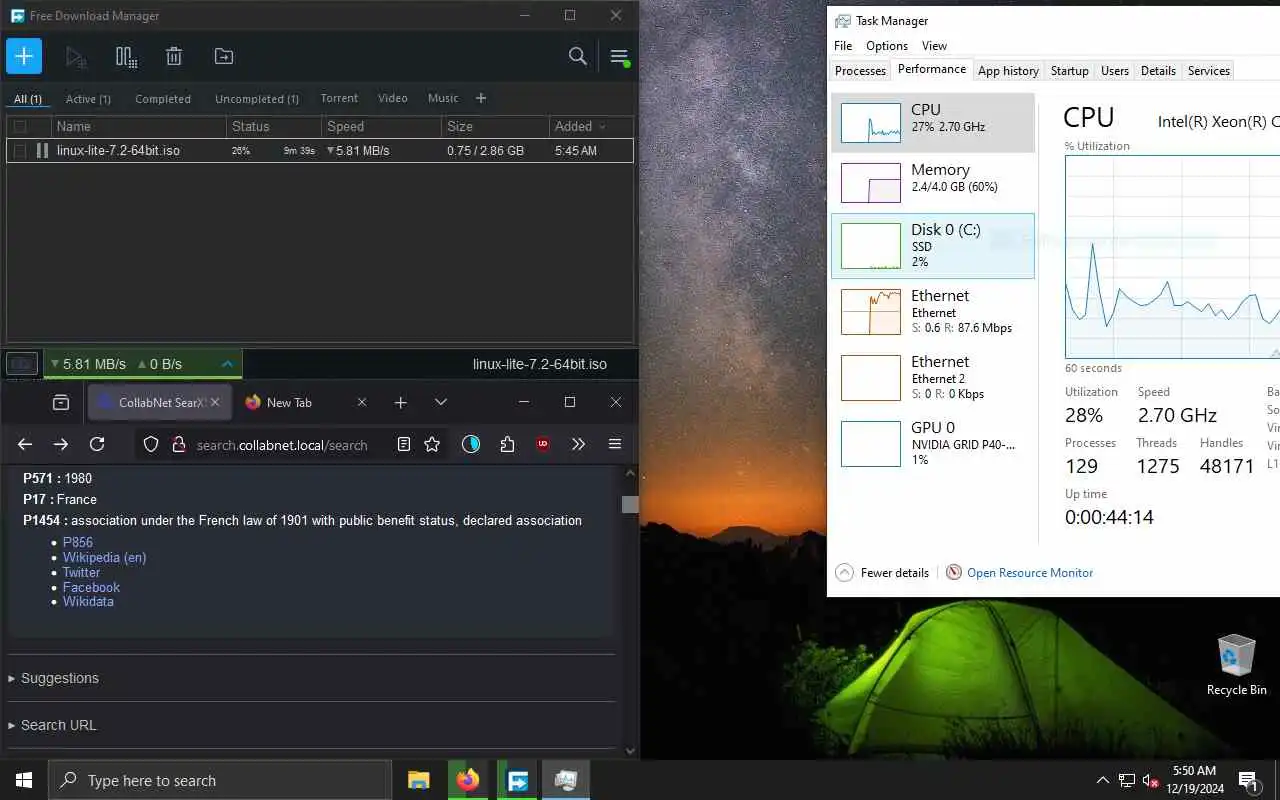Image resolution: width=1280 pixels, height=800 pixels.
Task: Click the pause-all downloads icon
Action: (x=126, y=57)
